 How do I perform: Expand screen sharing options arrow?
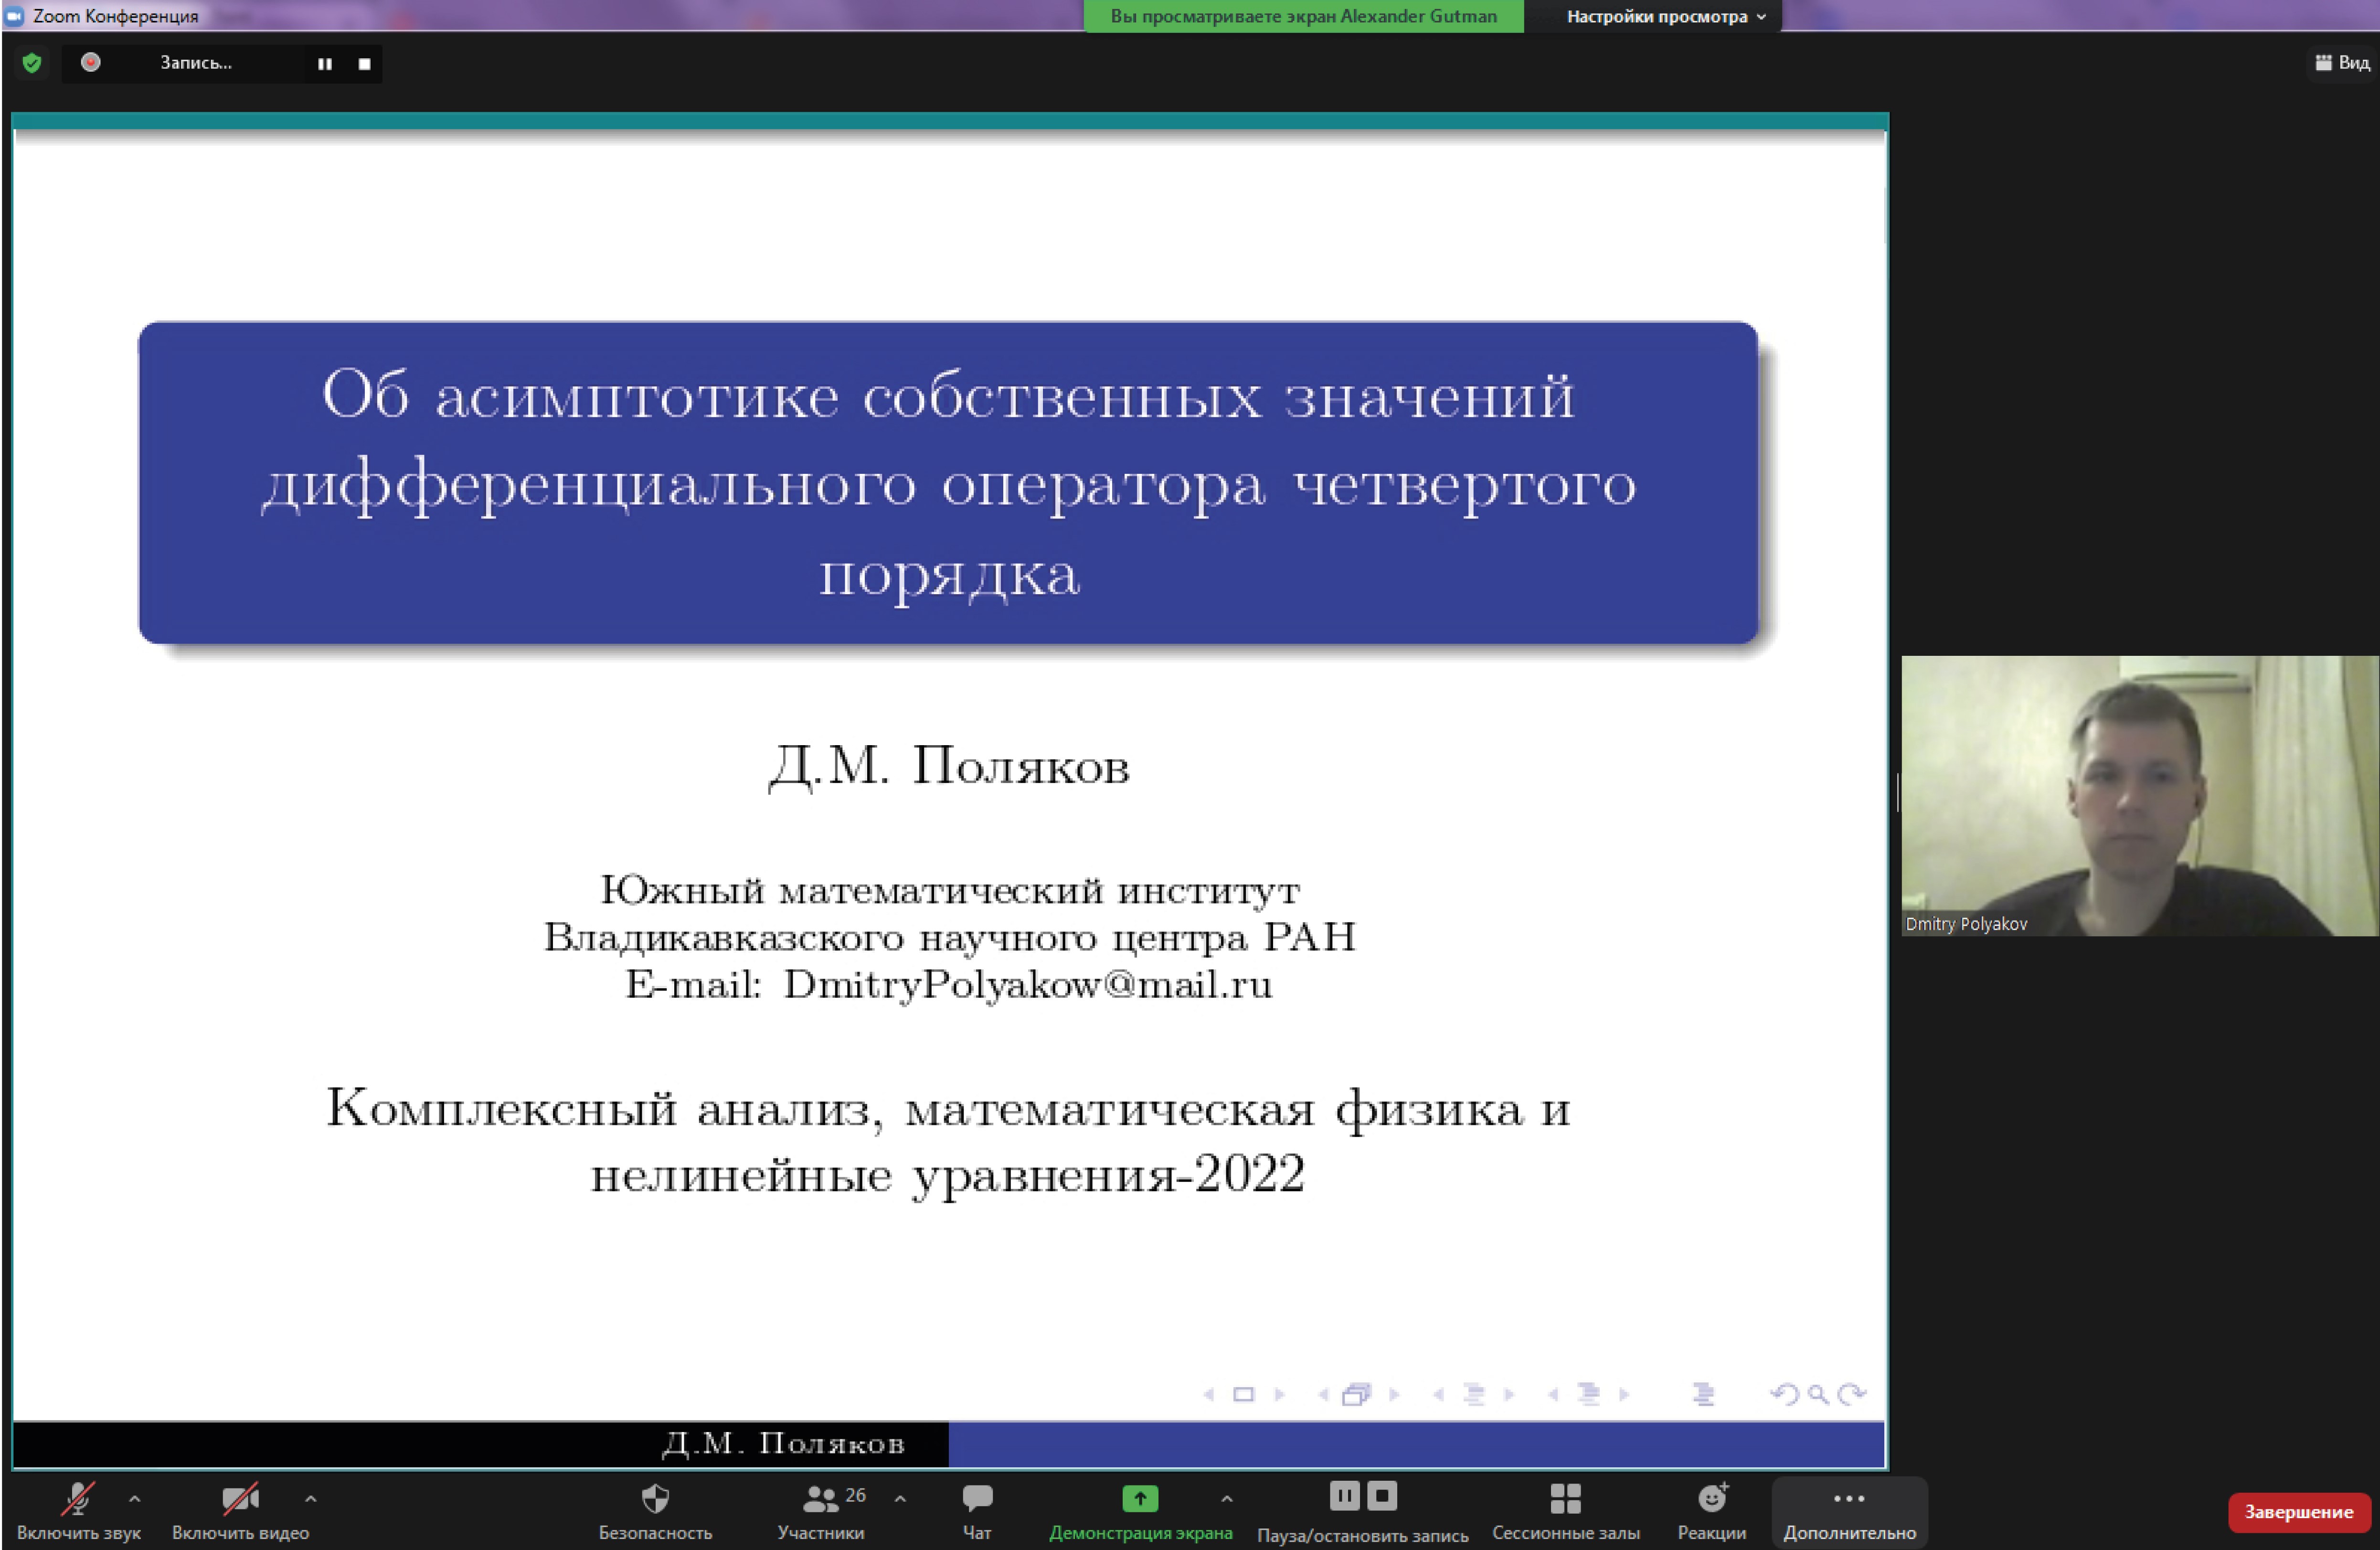[1227, 1498]
